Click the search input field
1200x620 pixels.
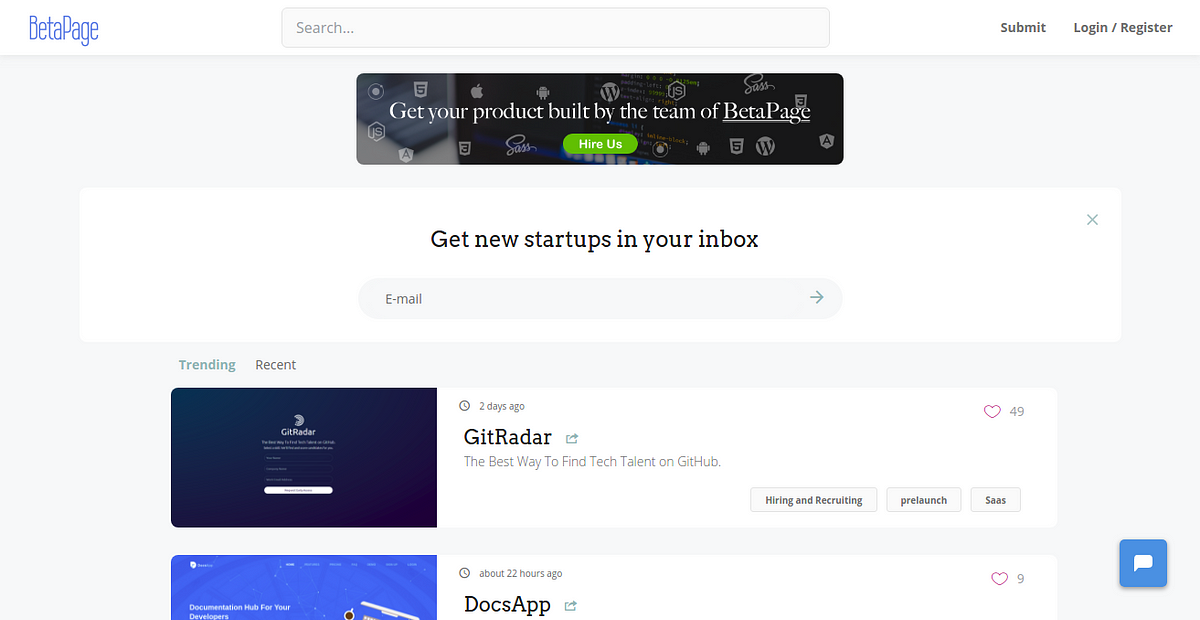pyautogui.click(x=555, y=27)
